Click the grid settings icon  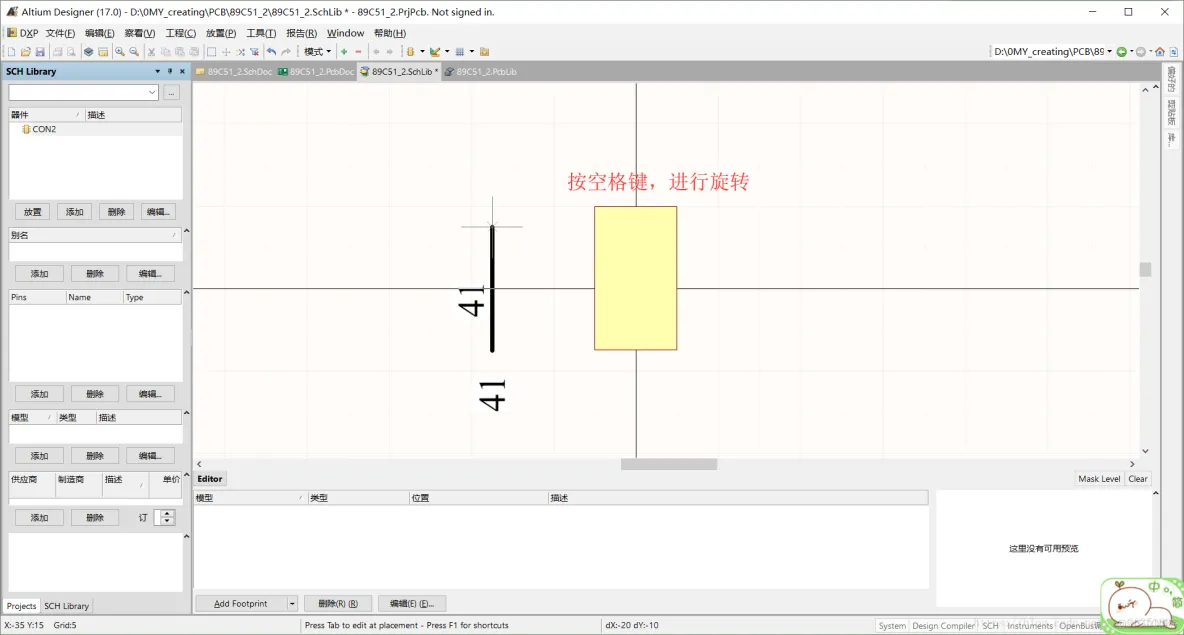(460, 52)
